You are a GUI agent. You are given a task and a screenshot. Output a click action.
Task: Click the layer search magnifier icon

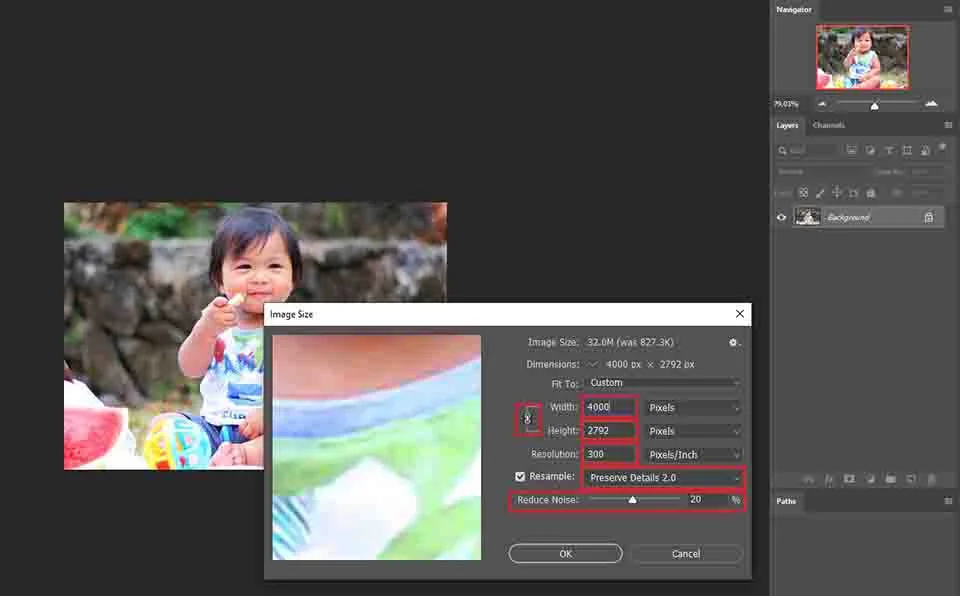pyautogui.click(x=782, y=151)
